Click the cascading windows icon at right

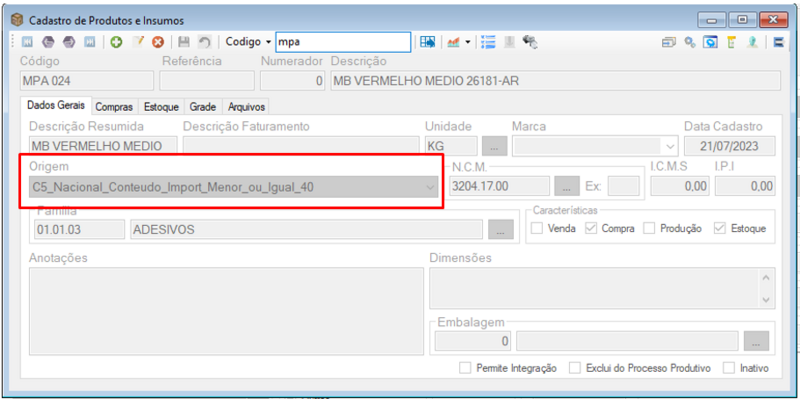669,42
